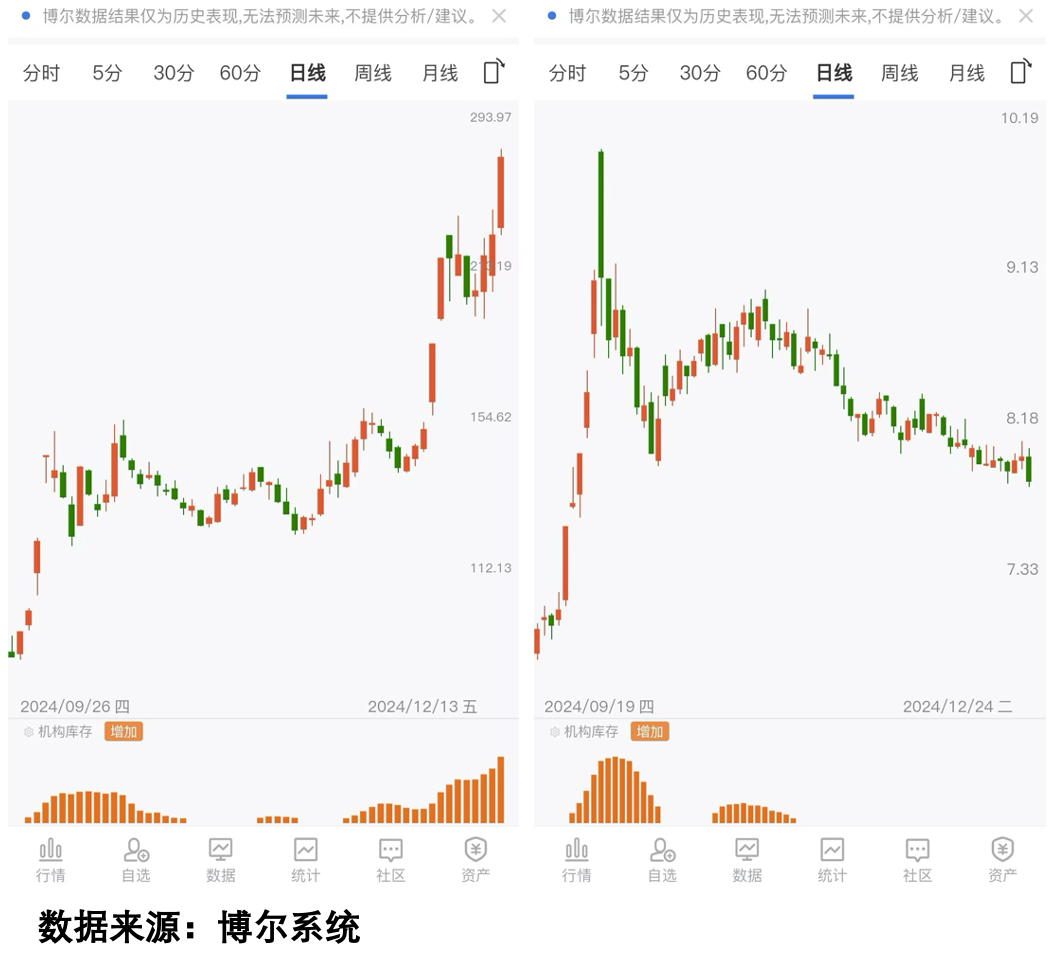Click the 增加 button in left panel
Viewport: 1050px width, 956px height.
(124, 732)
